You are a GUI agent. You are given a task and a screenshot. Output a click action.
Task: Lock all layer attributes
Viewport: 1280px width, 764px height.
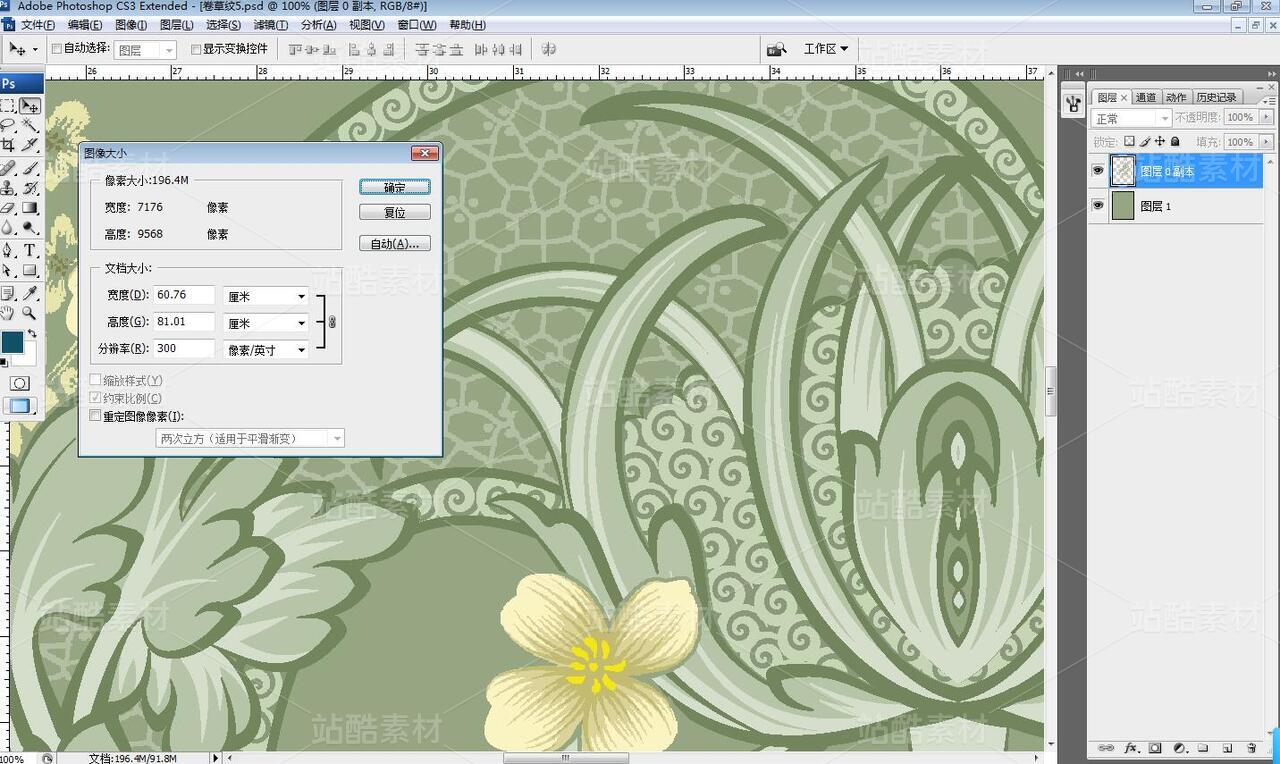[x=1175, y=142]
